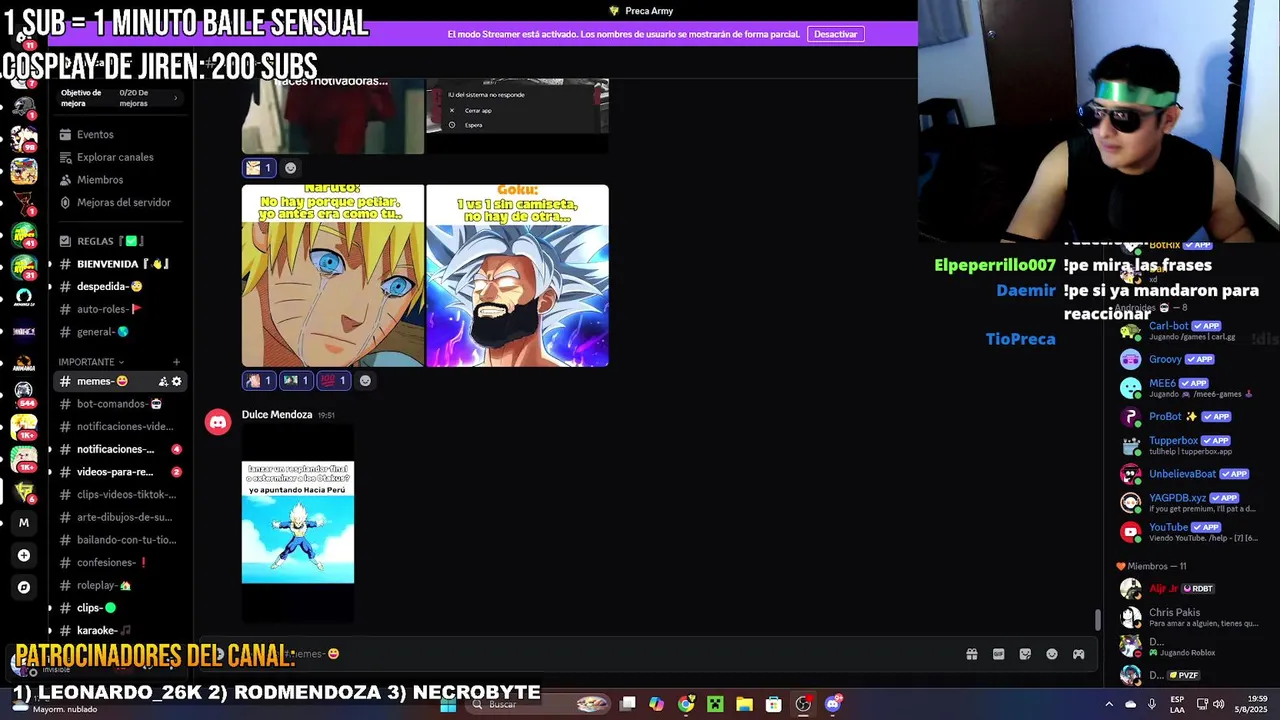
Task: Open the Minecraft icon on the taskbar
Action: tap(715, 704)
